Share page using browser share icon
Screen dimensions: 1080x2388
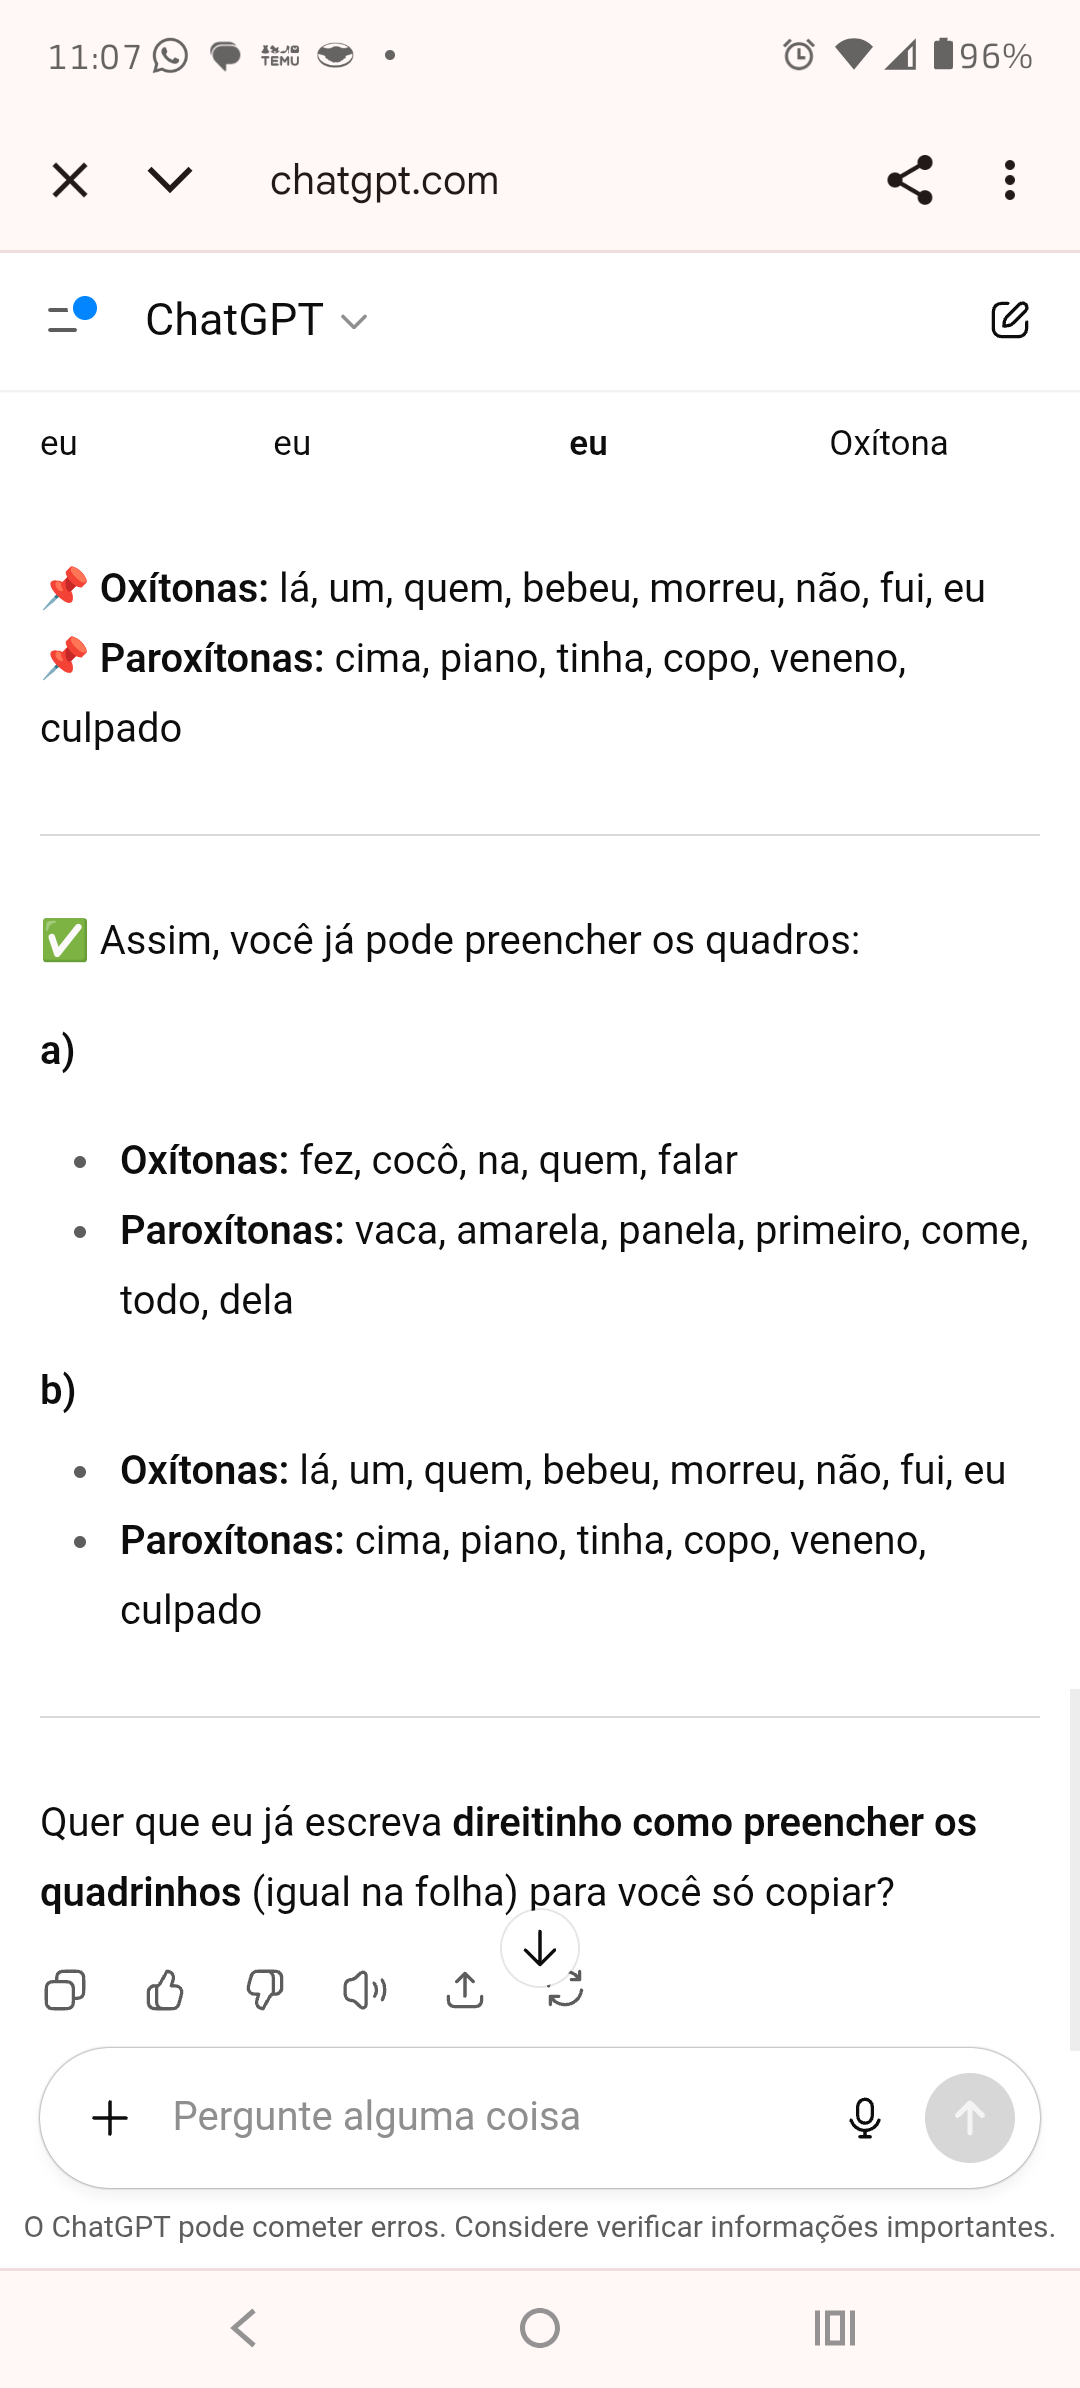[910, 181]
